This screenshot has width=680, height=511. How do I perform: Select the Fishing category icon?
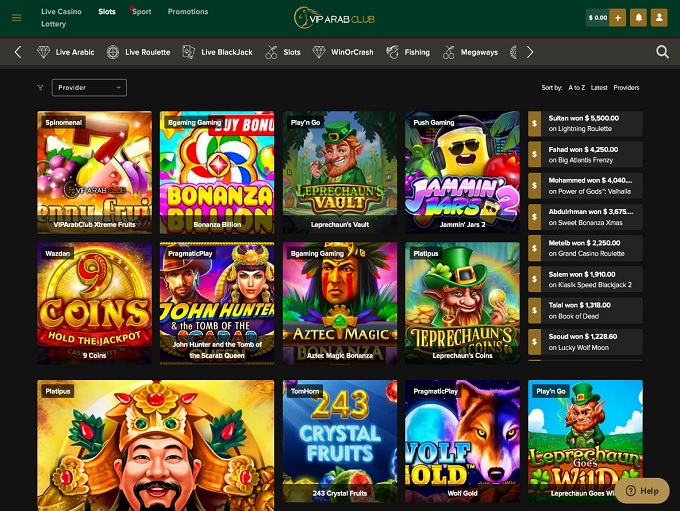(x=393, y=52)
